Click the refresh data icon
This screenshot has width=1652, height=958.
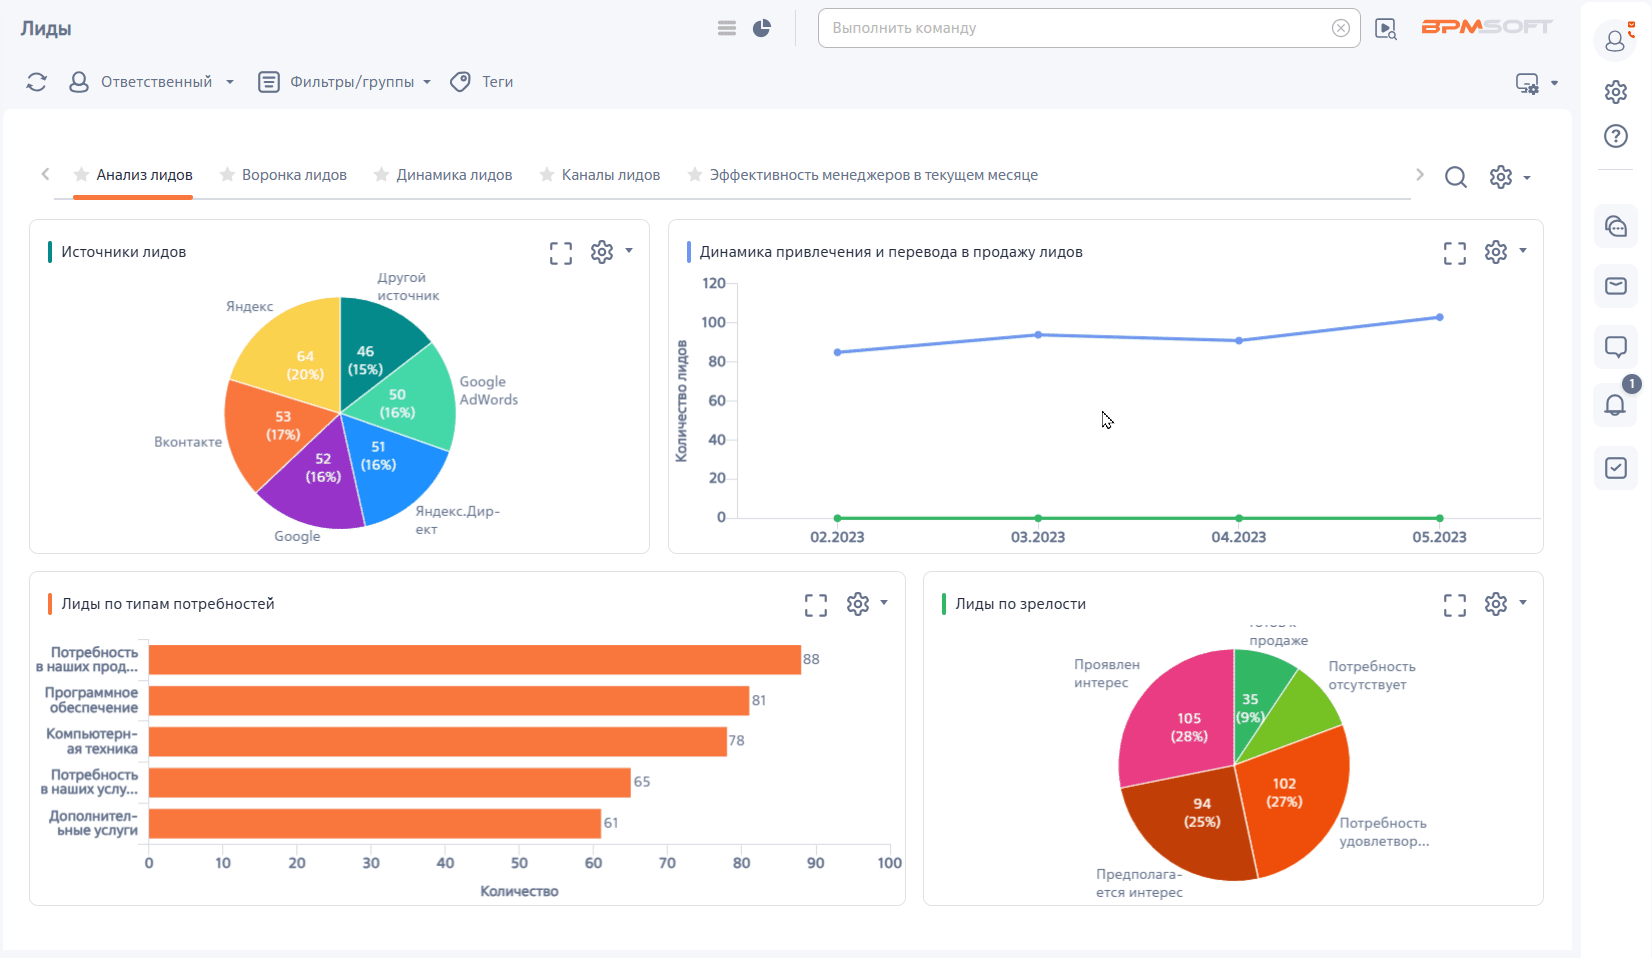[37, 82]
